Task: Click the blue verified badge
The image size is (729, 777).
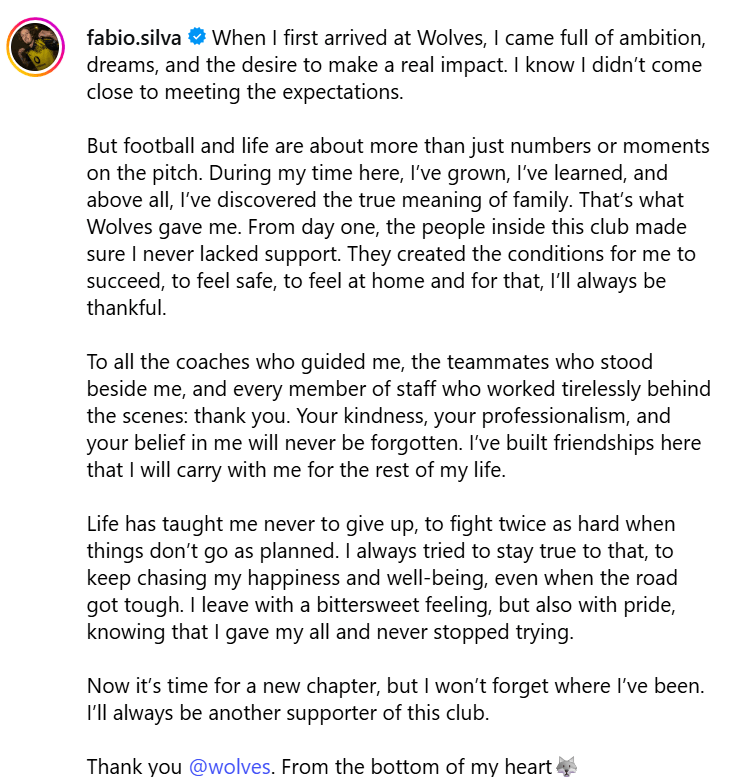Action: click(x=197, y=37)
